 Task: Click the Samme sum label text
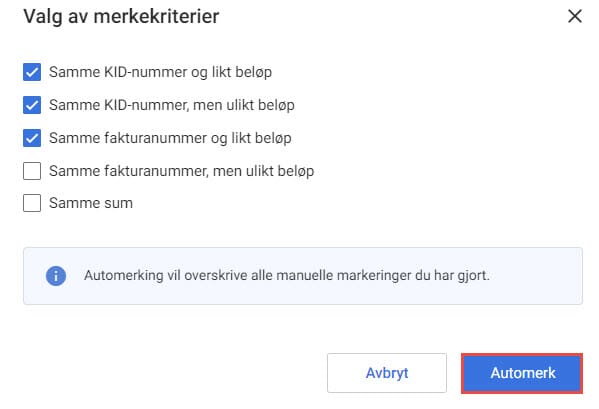(91, 203)
